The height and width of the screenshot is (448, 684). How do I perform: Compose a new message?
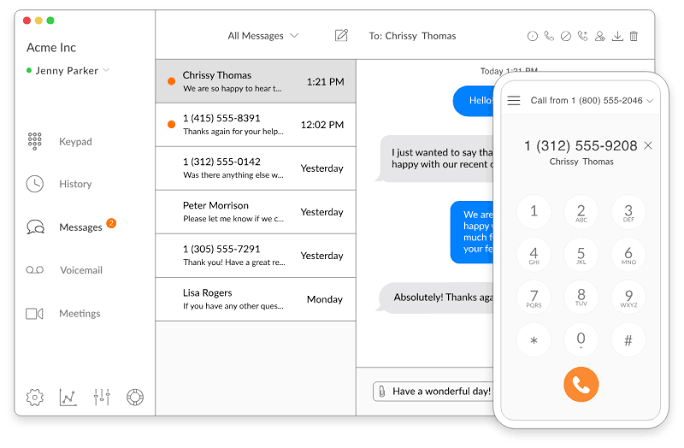(341, 35)
